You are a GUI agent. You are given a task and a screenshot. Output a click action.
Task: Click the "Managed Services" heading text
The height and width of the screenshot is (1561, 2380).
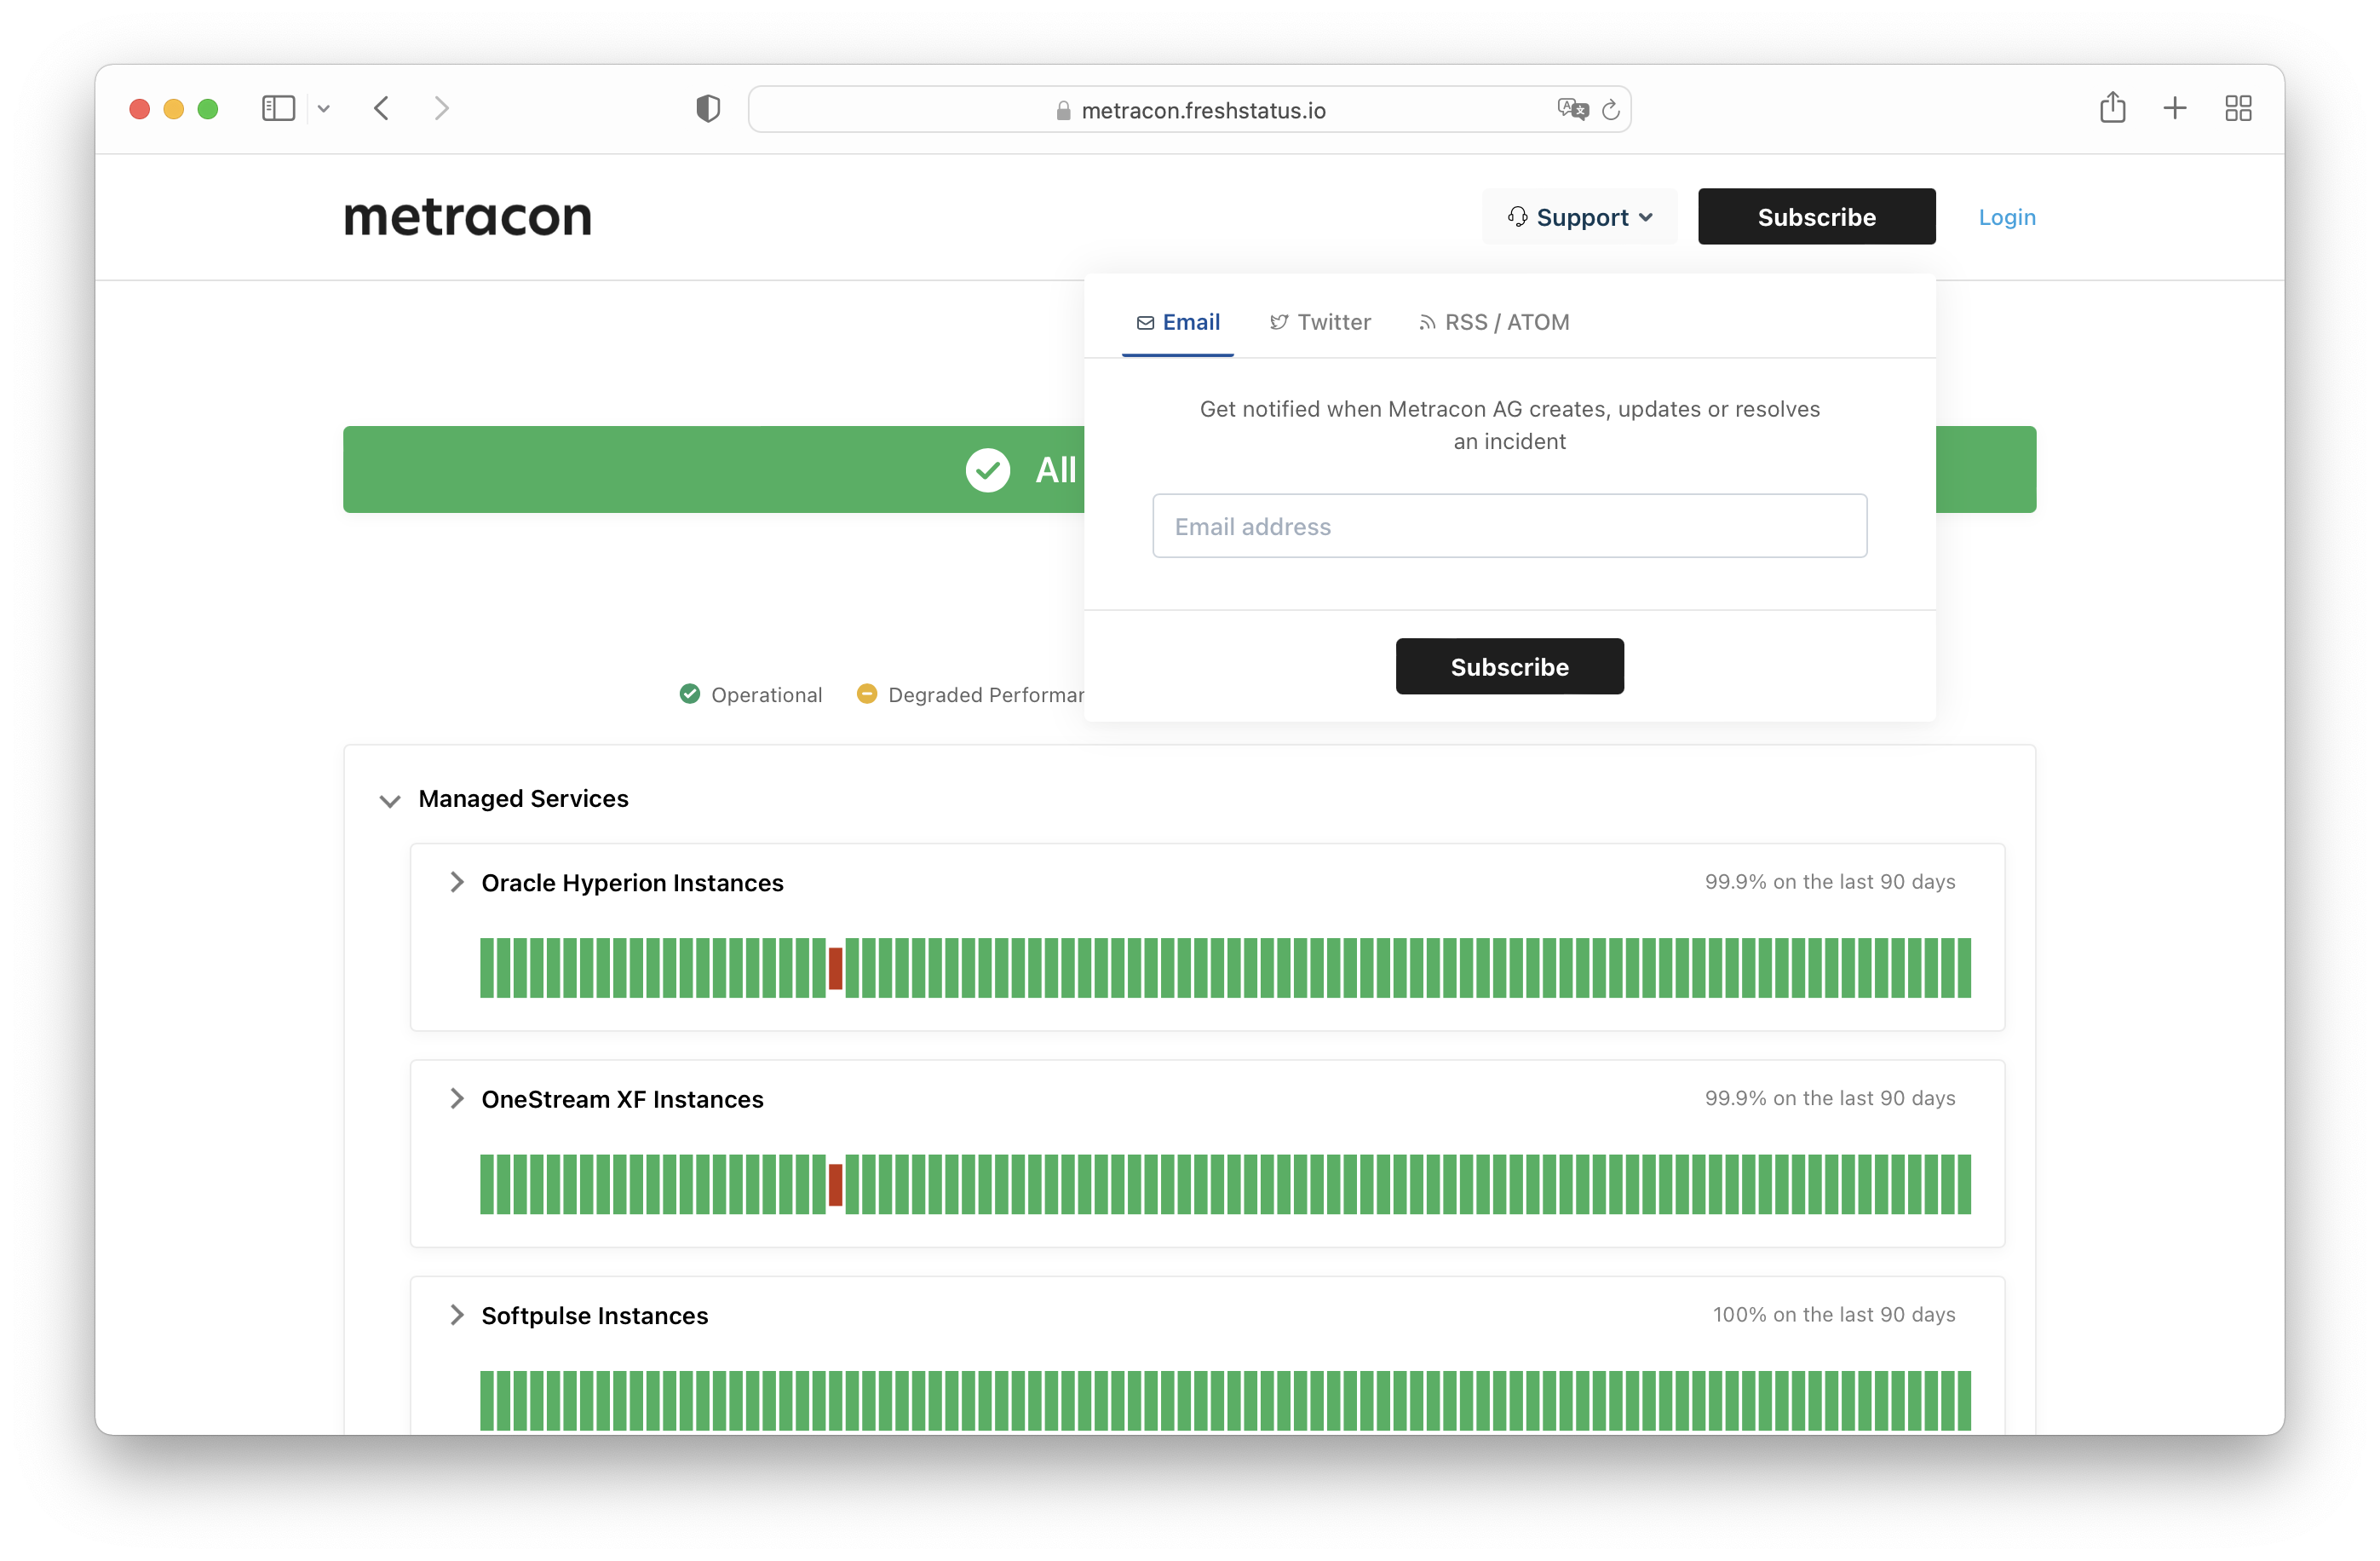pos(523,799)
